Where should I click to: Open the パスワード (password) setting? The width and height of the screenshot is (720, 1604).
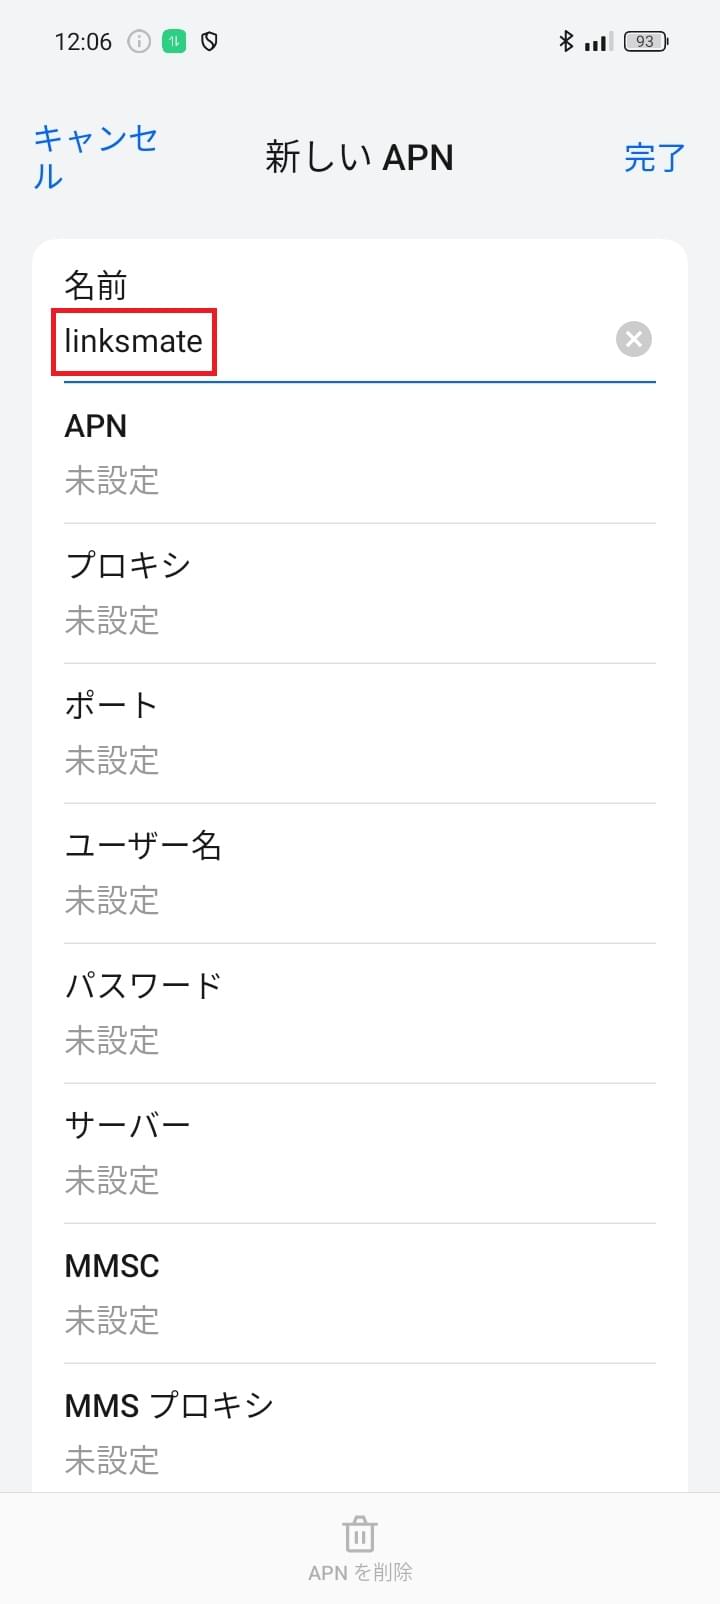click(x=360, y=1013)
